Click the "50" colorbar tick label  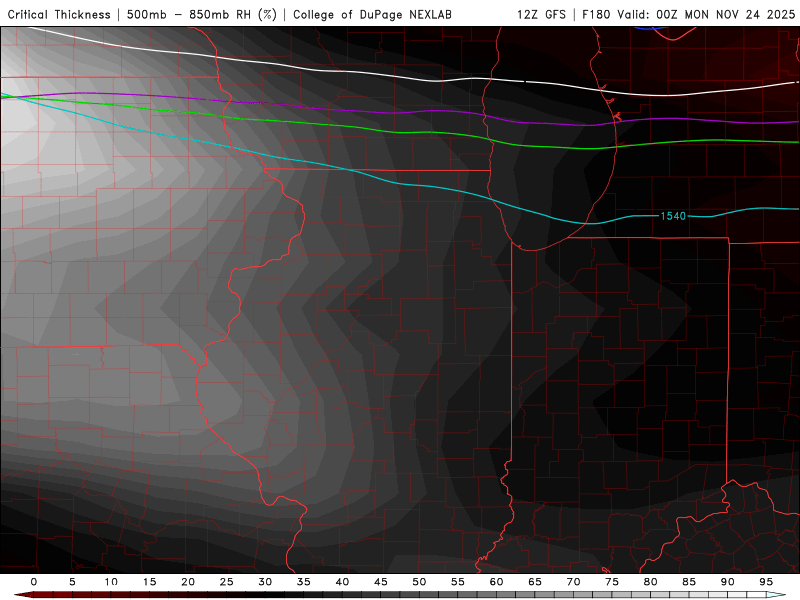tap(419, 582)
